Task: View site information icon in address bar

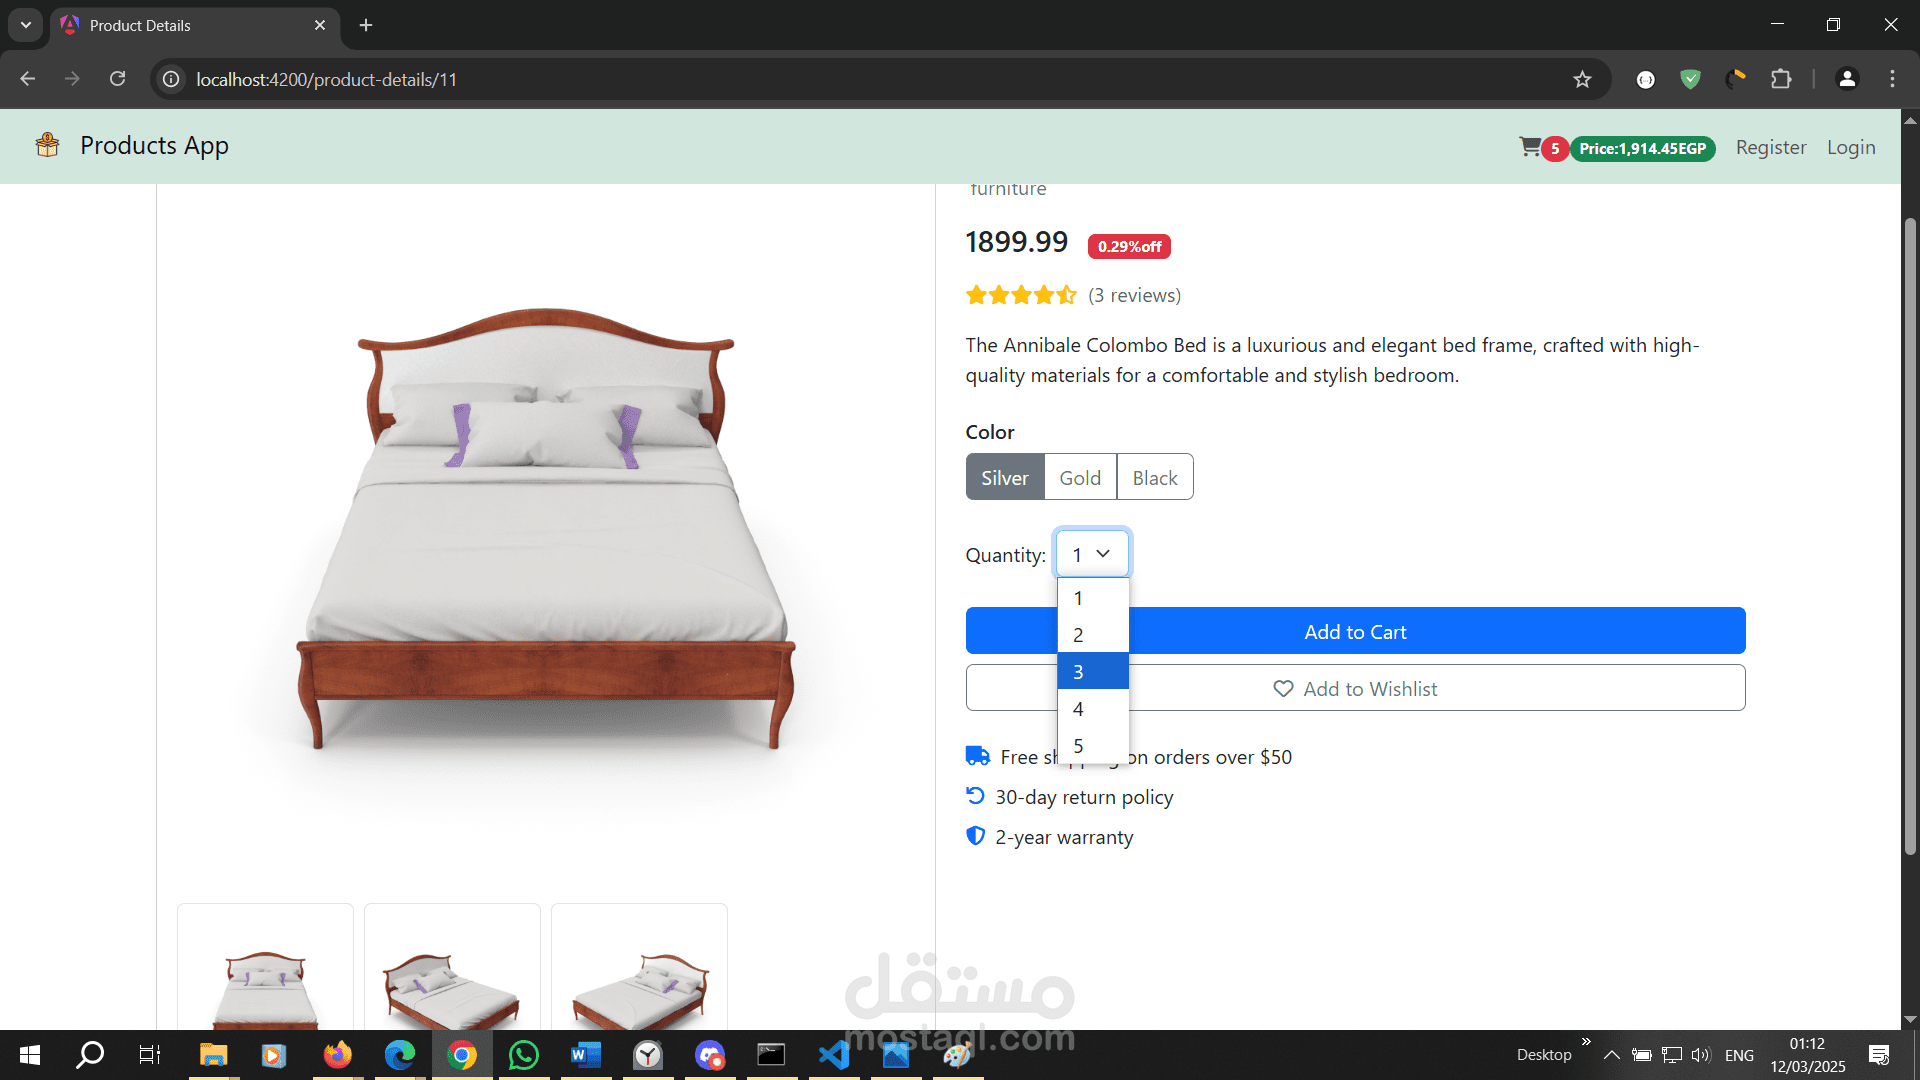Action: pyautogui.click(x=172, y=79)
